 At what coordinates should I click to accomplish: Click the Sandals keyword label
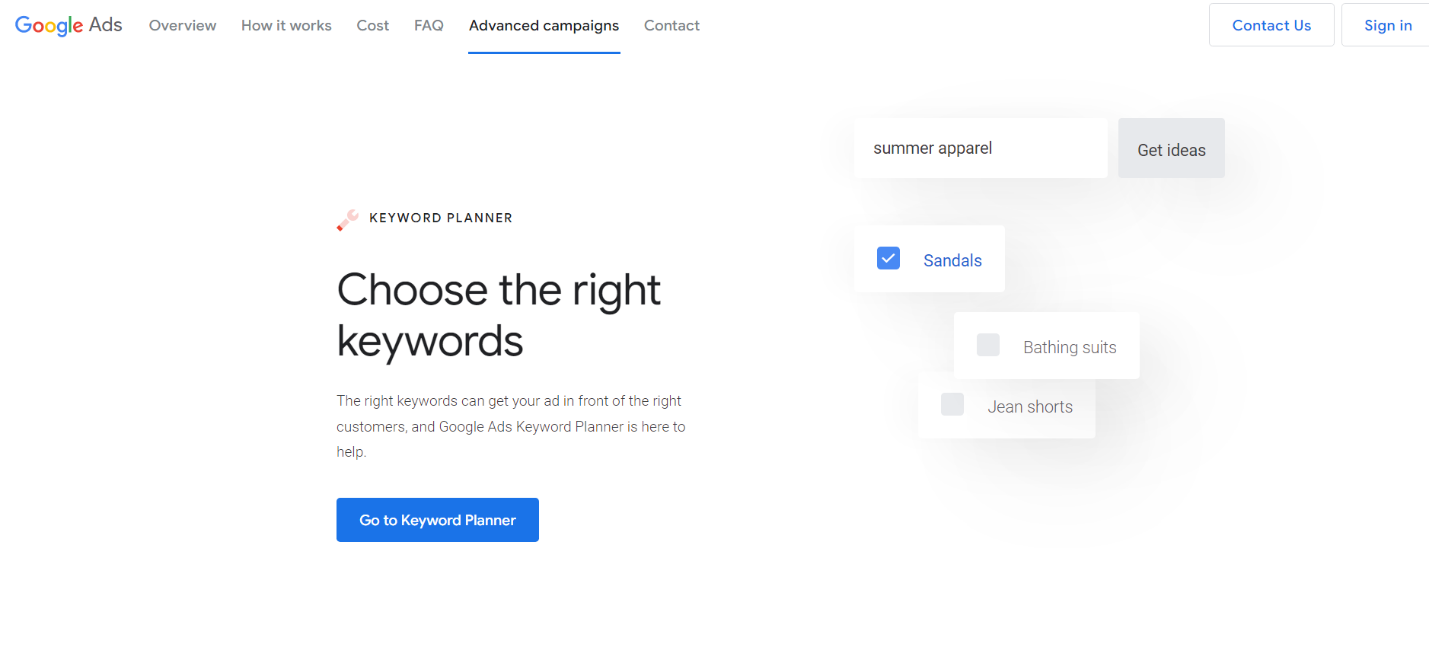pos(952,260)
